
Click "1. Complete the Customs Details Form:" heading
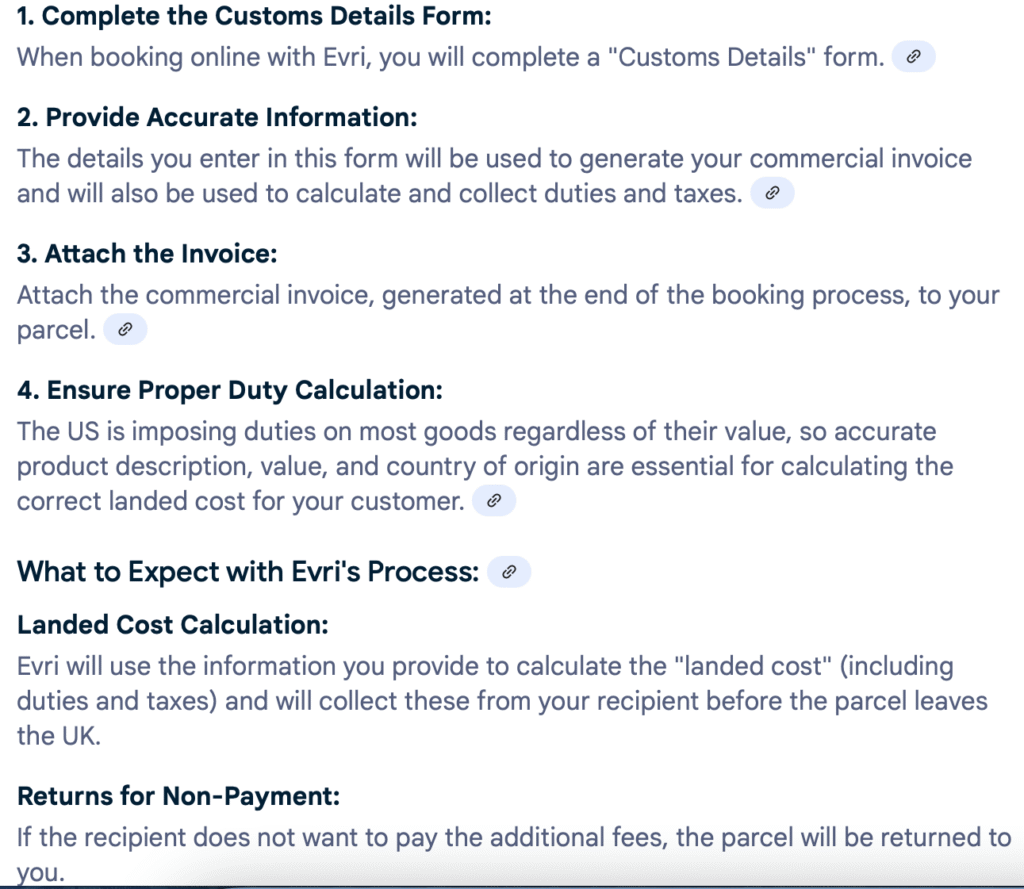254,17
